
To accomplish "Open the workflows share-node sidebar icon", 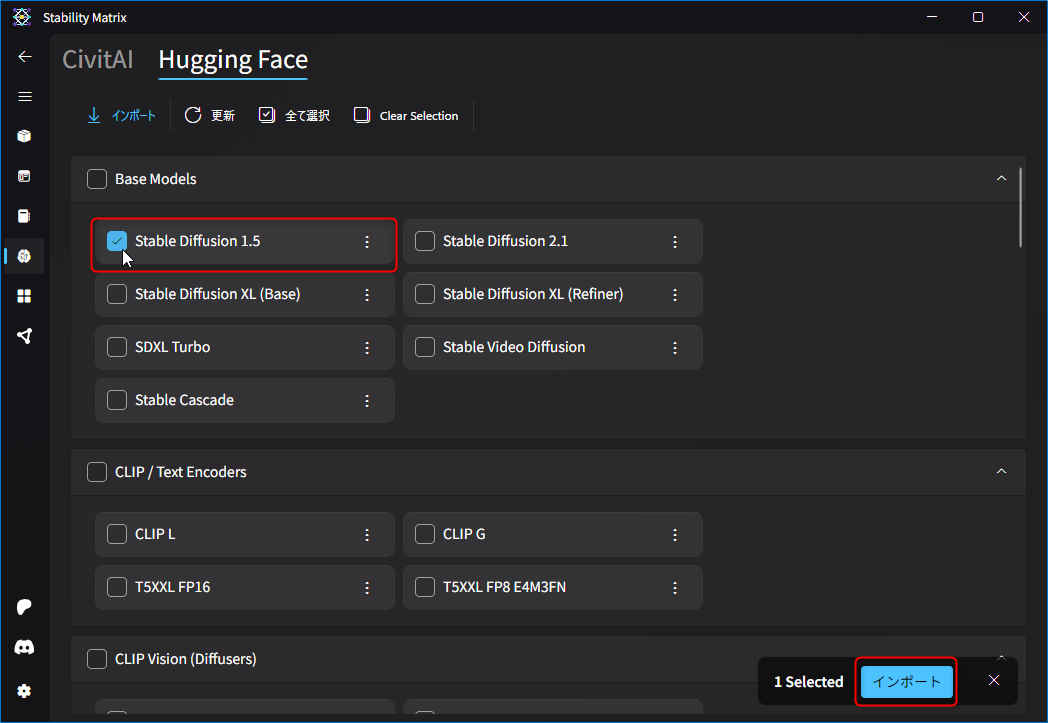I will (x=25, y=336).
